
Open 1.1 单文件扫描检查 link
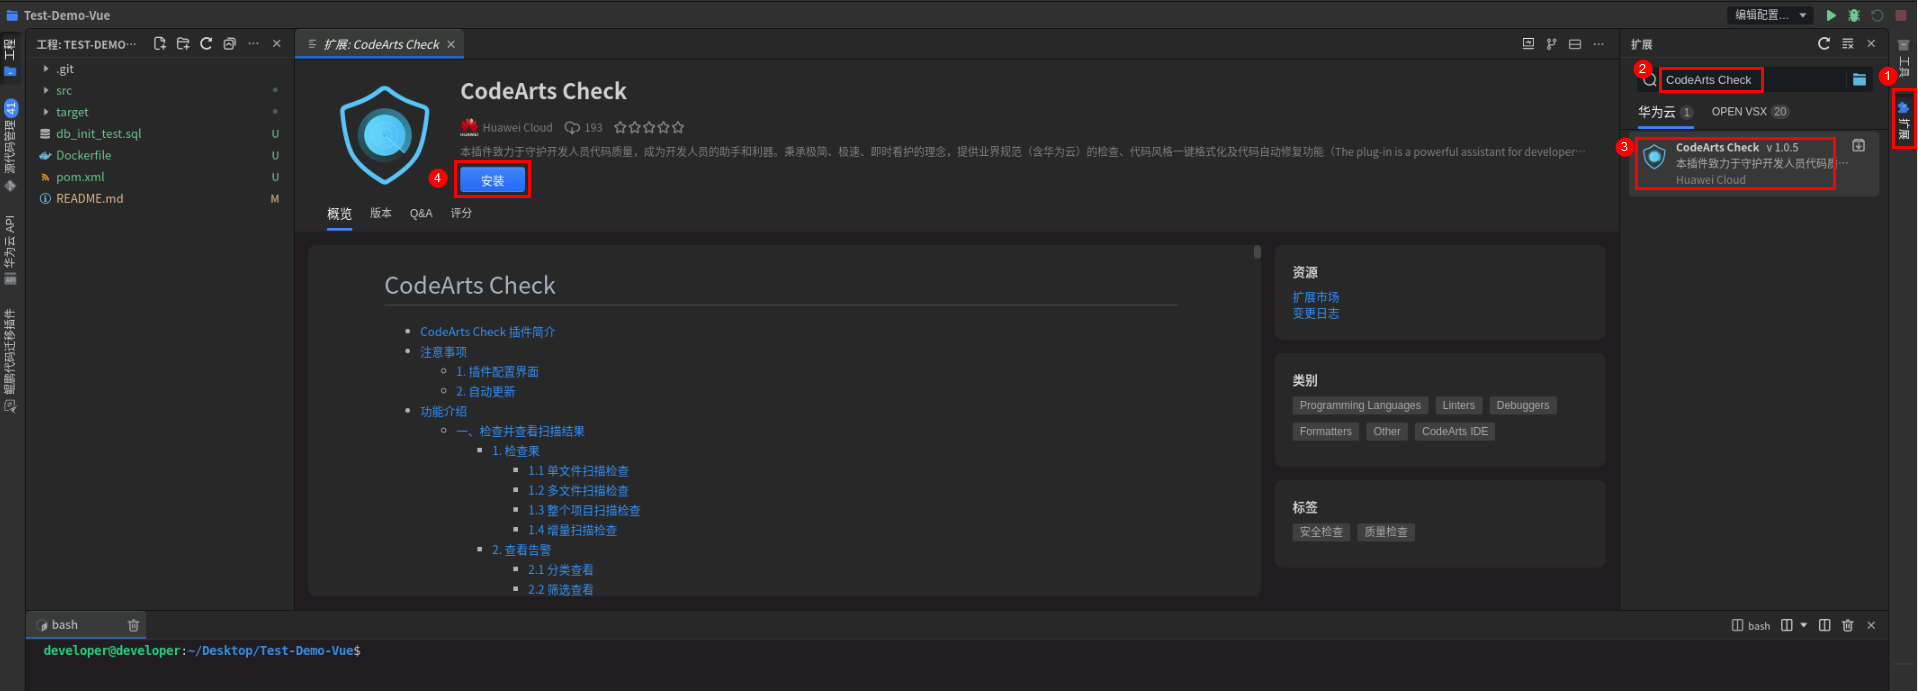[578, 471]
